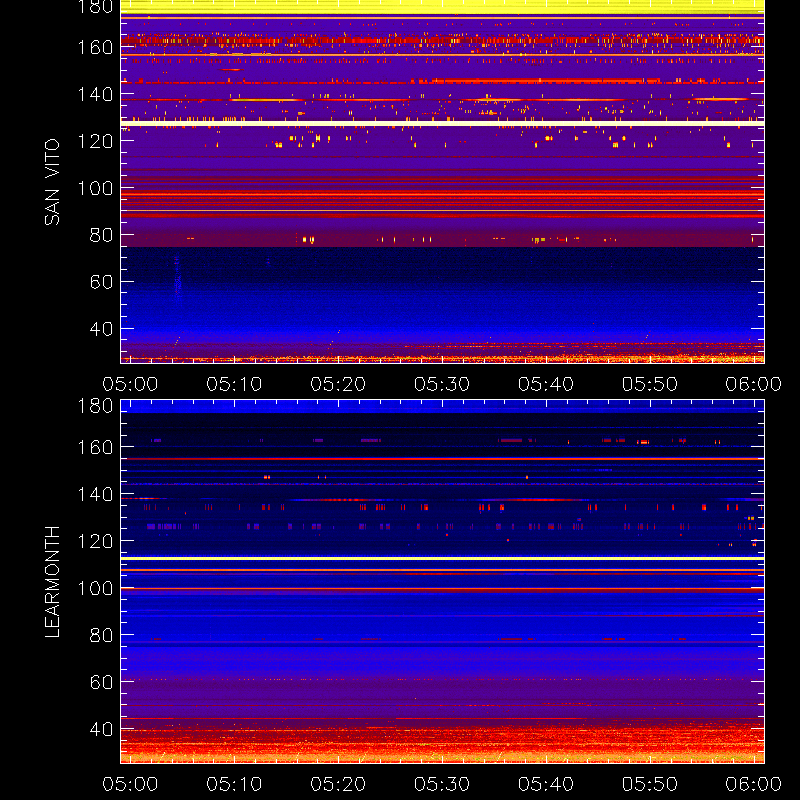Choose 05:30 time label below Learmonth plot

click(x=442, y=784)
